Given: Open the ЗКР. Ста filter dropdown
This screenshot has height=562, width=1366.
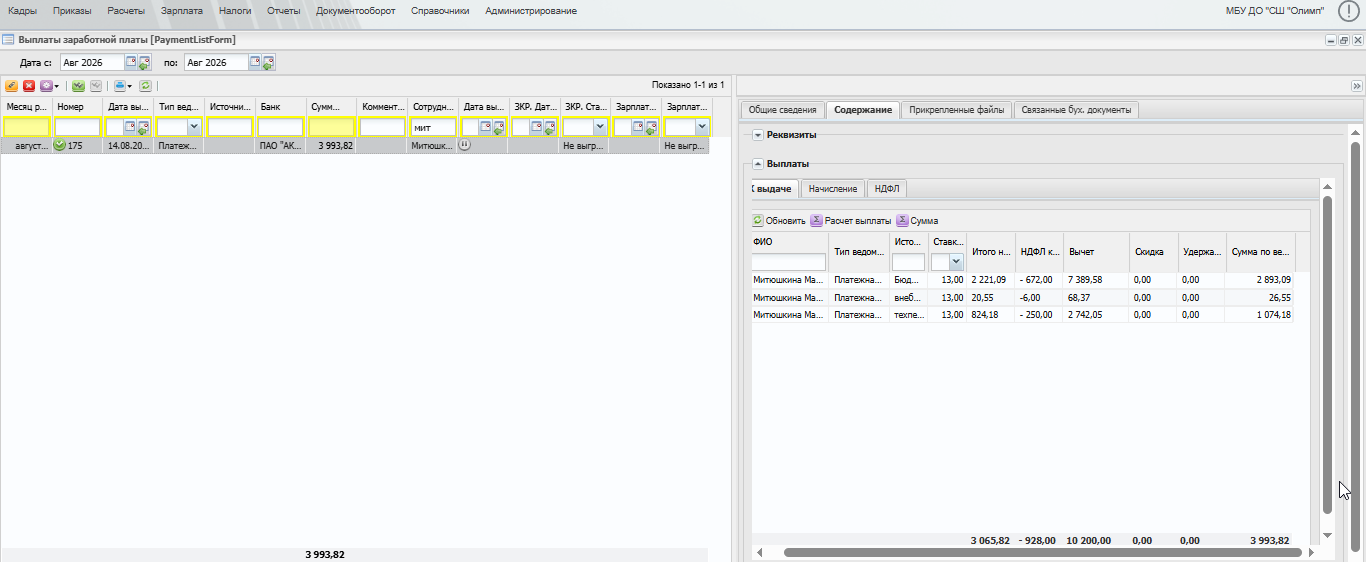Looking at the screenshot, I should pyautogui.click(x=600, y=127).
